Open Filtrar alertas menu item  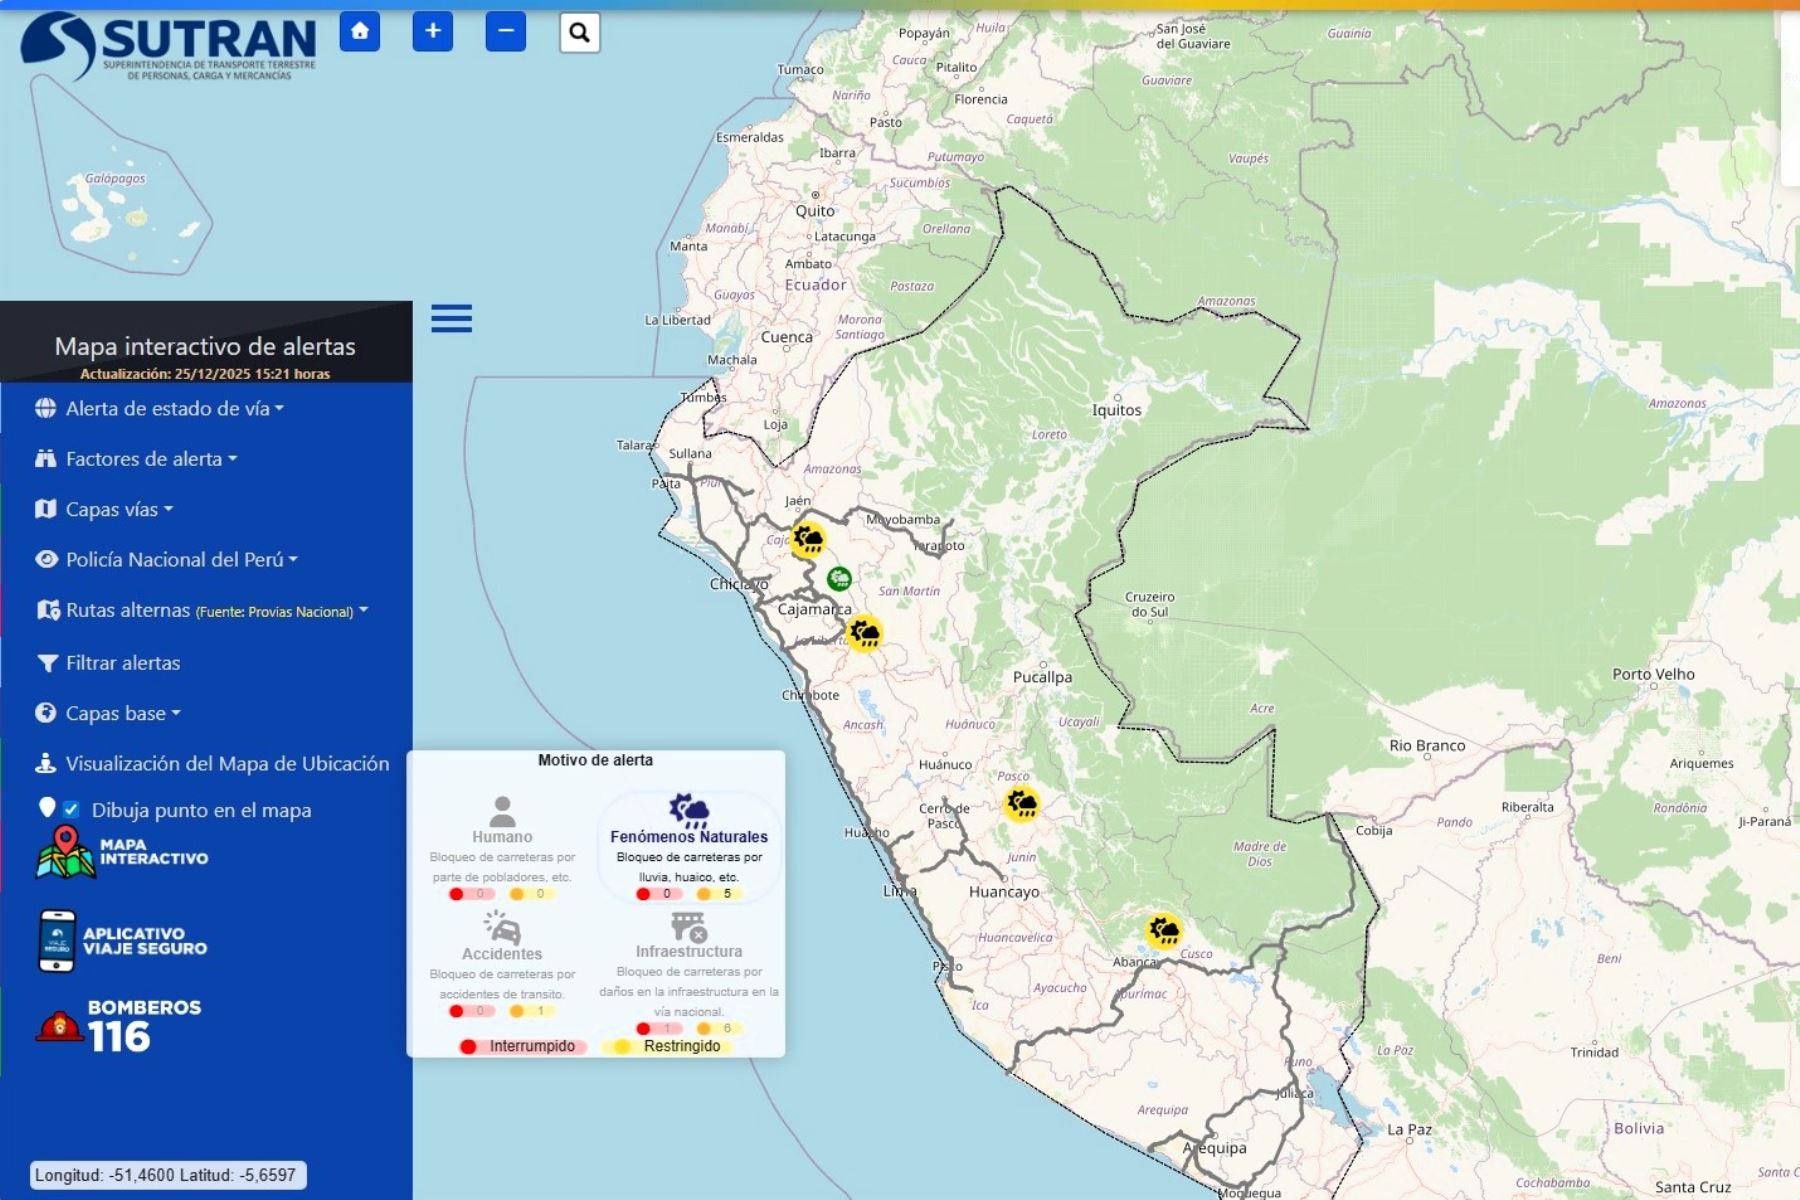[122, 663]
